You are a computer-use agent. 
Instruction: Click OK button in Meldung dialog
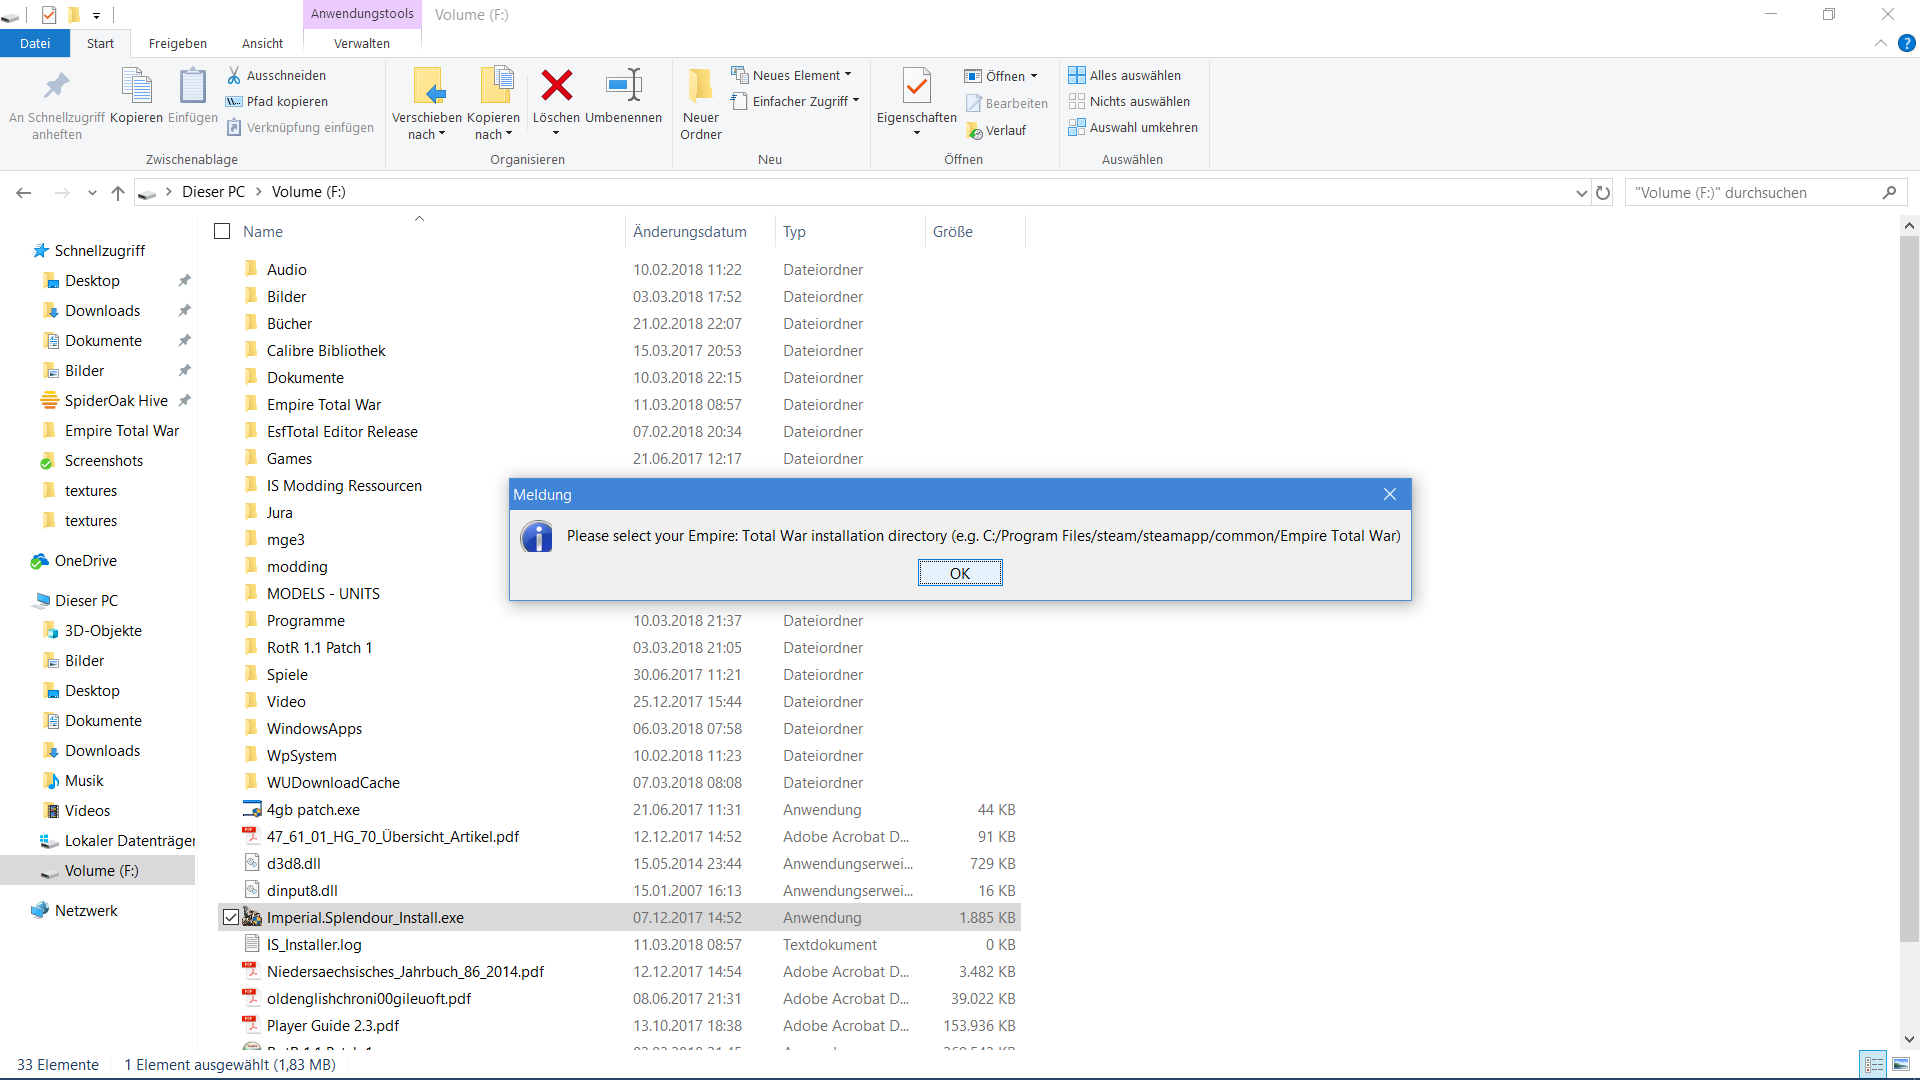pos(960,572)
